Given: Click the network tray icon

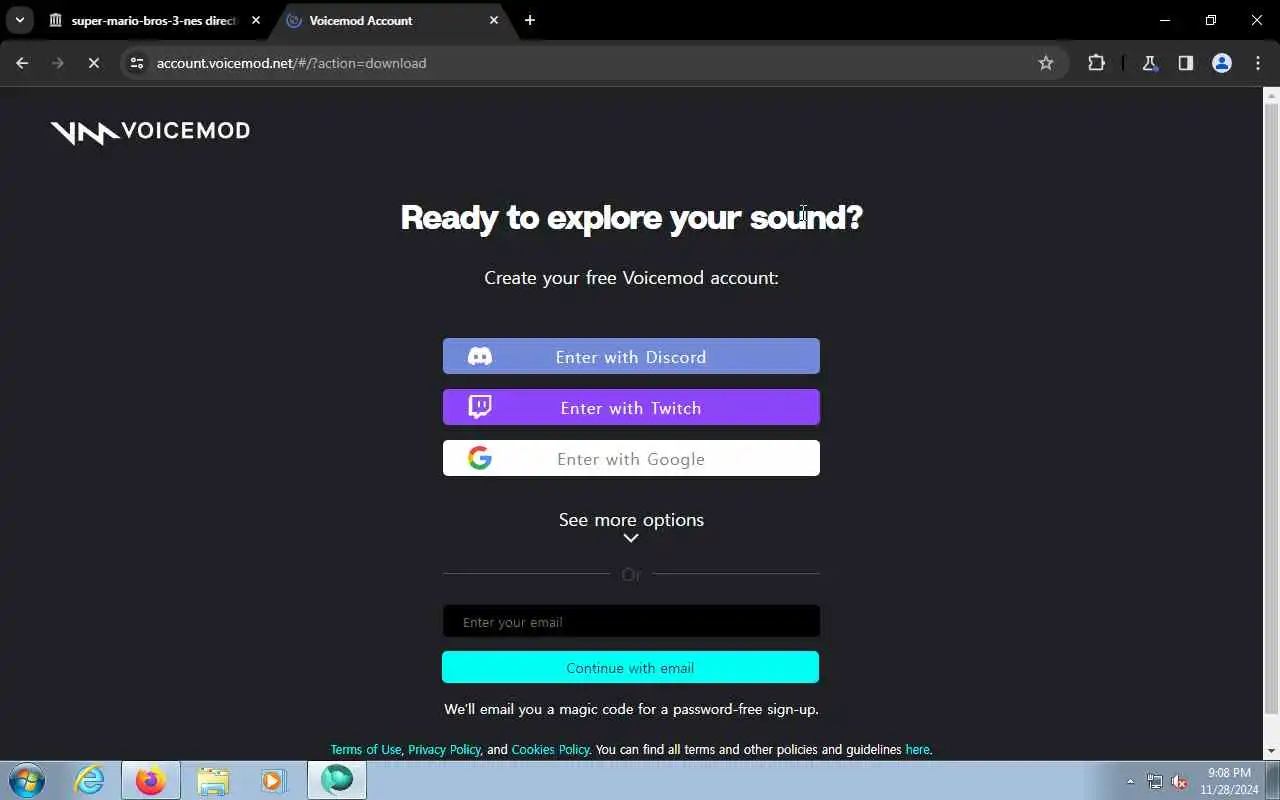Looking at the screenshot, I should pyautogui.click(x=1155, y=781).
